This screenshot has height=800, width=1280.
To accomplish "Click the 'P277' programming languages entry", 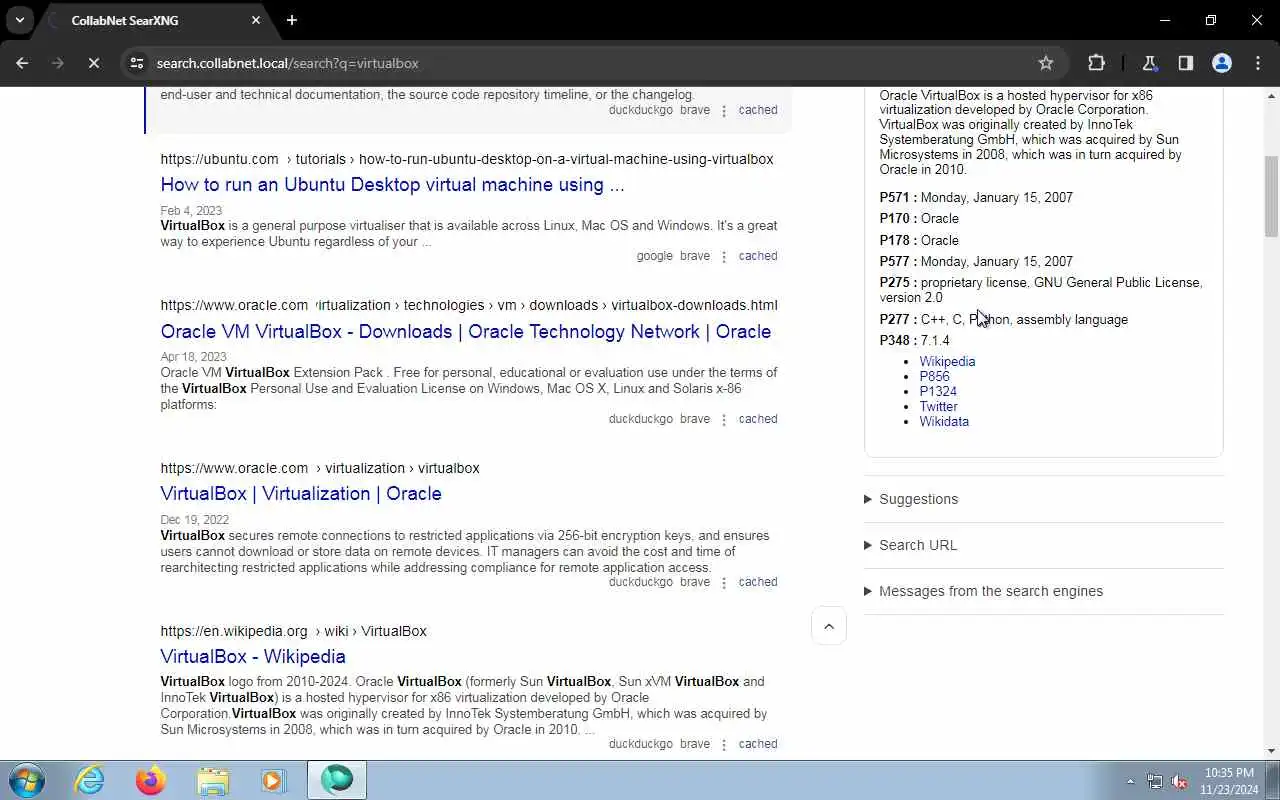I will click(1003, 320).
